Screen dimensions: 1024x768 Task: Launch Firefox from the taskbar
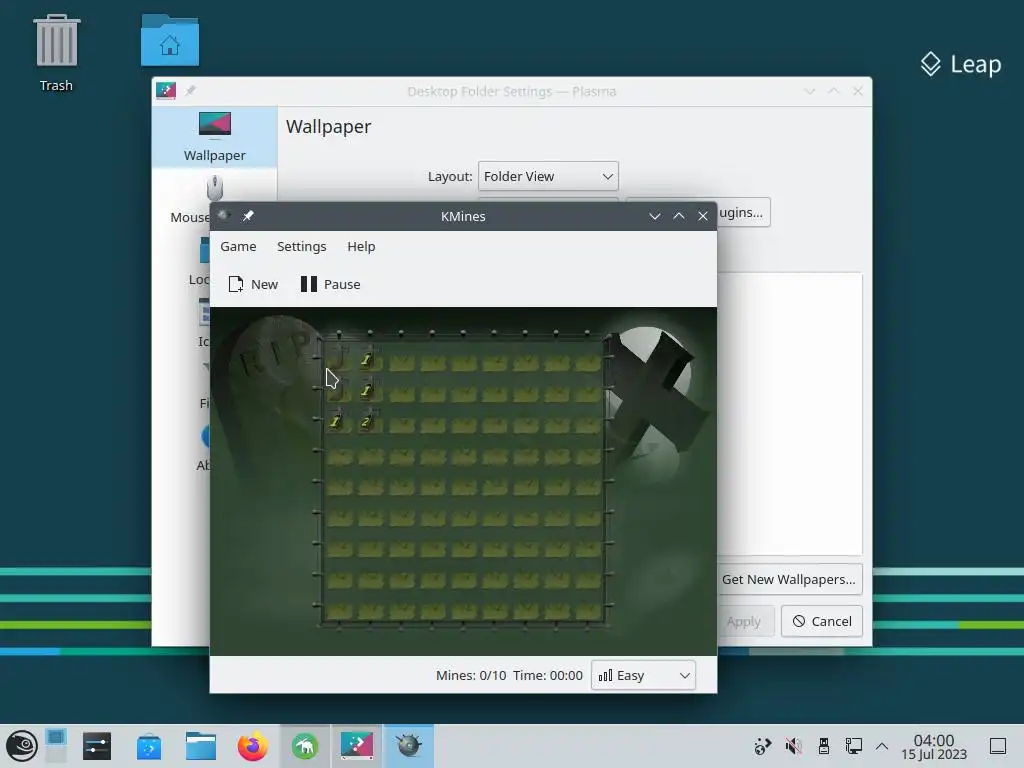coord(253,746)
